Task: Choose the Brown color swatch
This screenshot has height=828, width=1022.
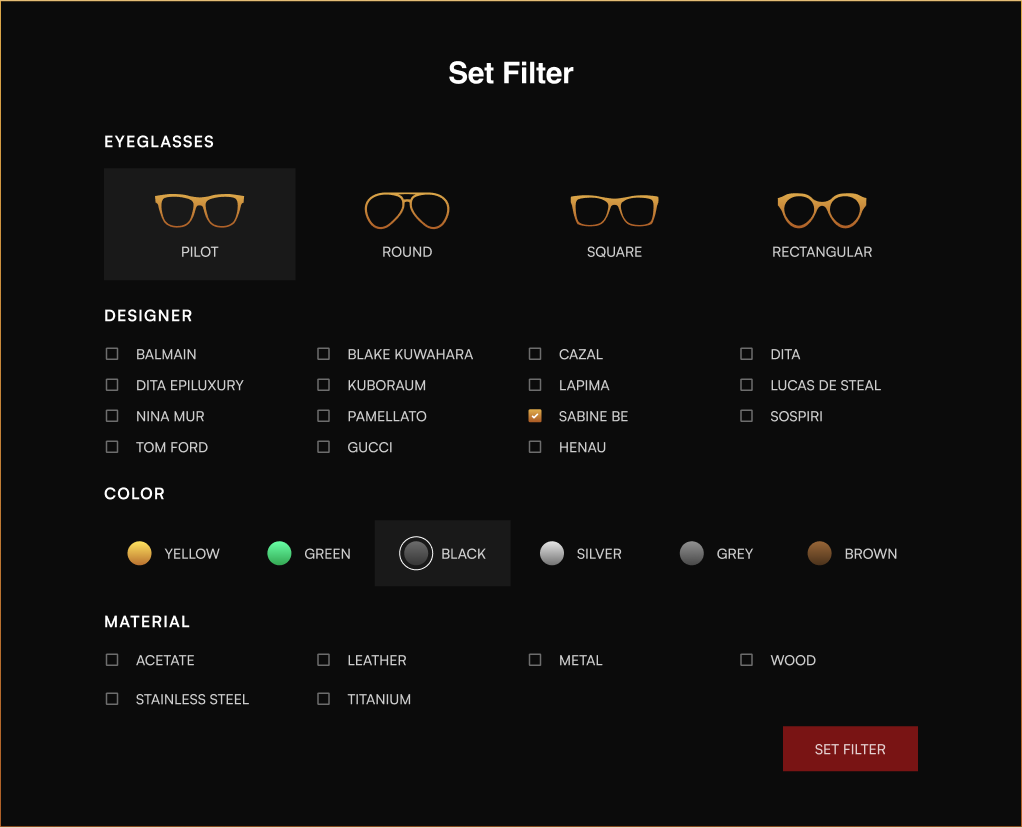Action: coord(819,554)
